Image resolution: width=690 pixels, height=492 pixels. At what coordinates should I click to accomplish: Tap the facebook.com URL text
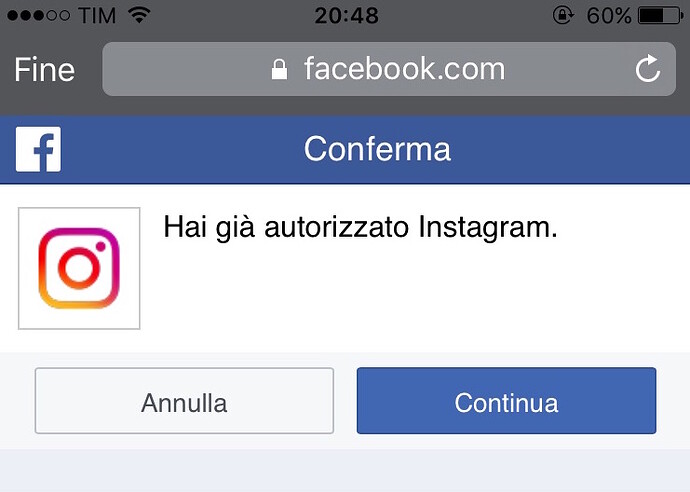coord(404,69)
